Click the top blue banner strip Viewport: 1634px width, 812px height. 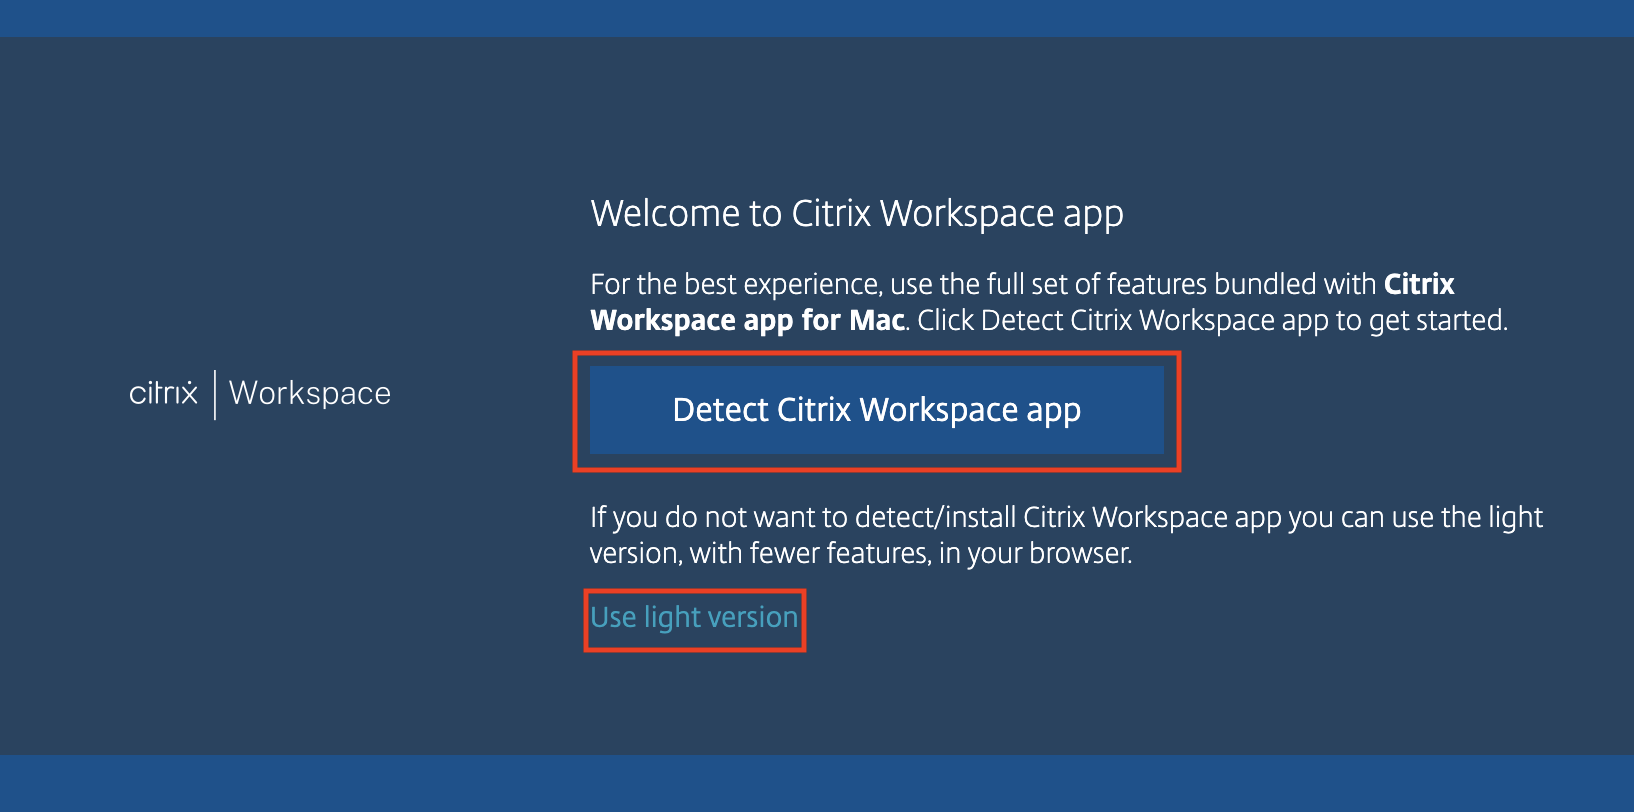click(x=817, y=18)
